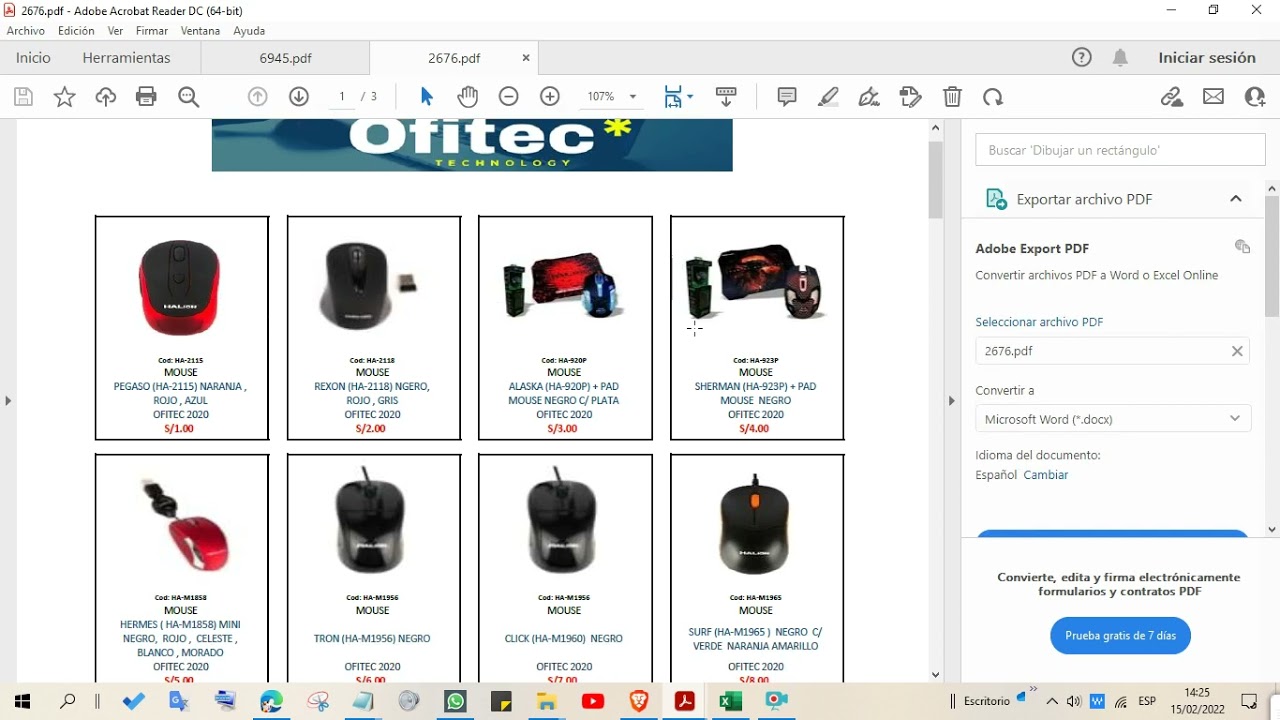Open the Ventana menu
1280x720 pixels.
click(200, 31)
